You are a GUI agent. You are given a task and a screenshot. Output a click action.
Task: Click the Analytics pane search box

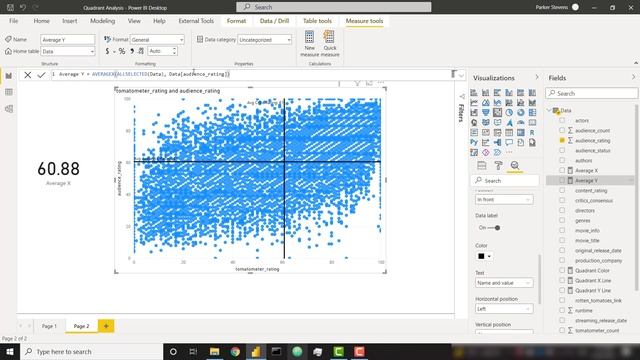coord(505,180)
